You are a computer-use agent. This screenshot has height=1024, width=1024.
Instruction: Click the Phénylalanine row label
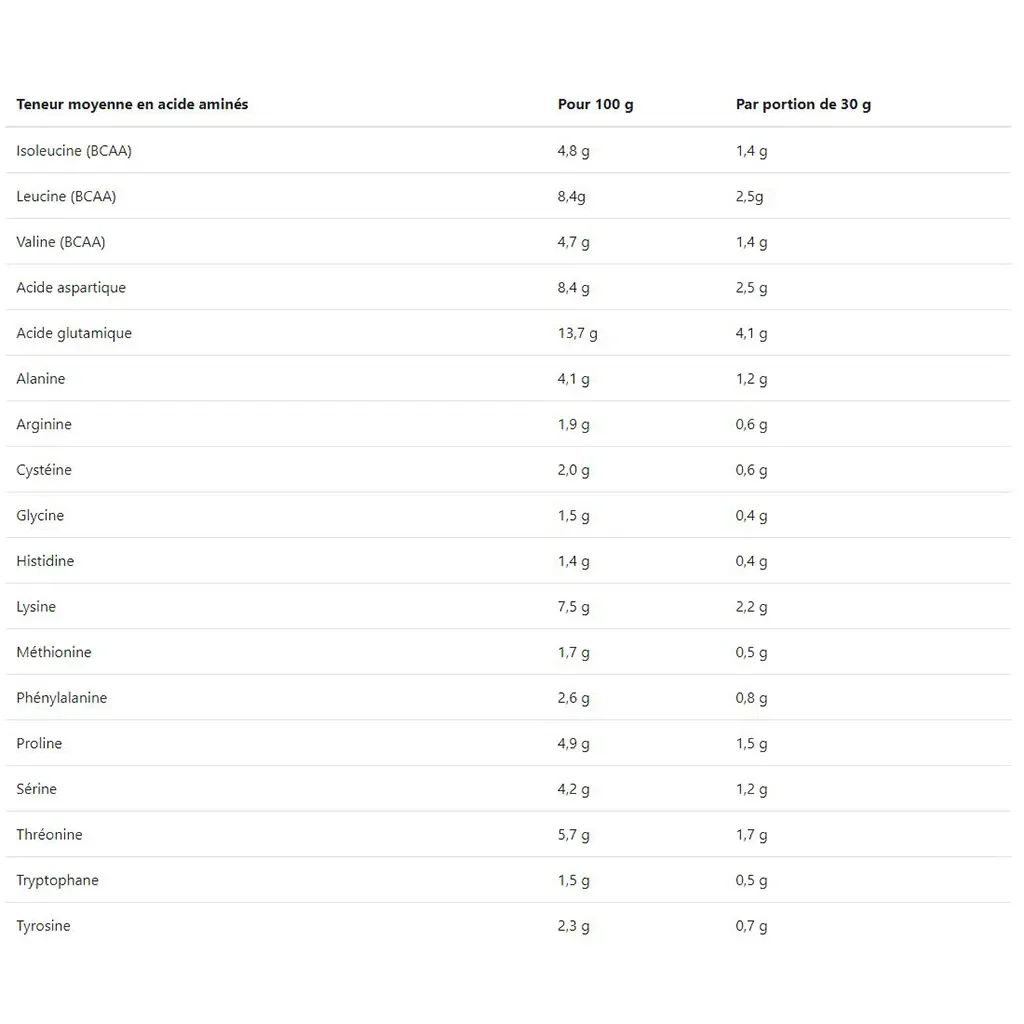coord(61,698)
